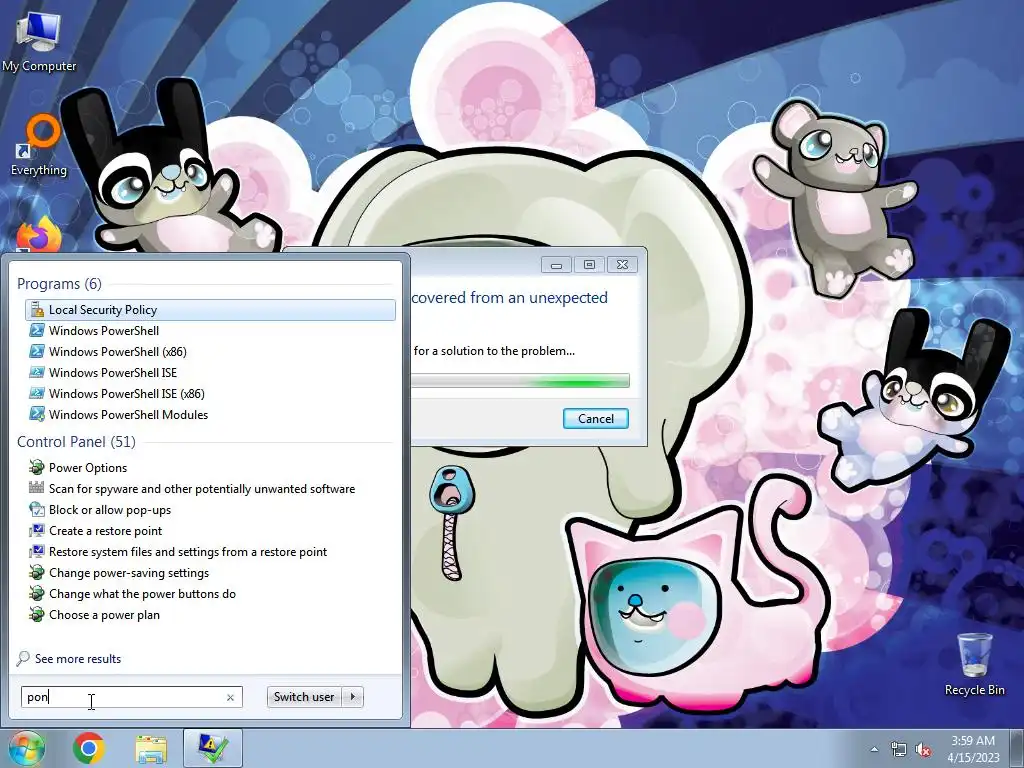The image size is (1024, 768).
Task: Minimize the error recovery dialog
Action: tap(556, 264)
